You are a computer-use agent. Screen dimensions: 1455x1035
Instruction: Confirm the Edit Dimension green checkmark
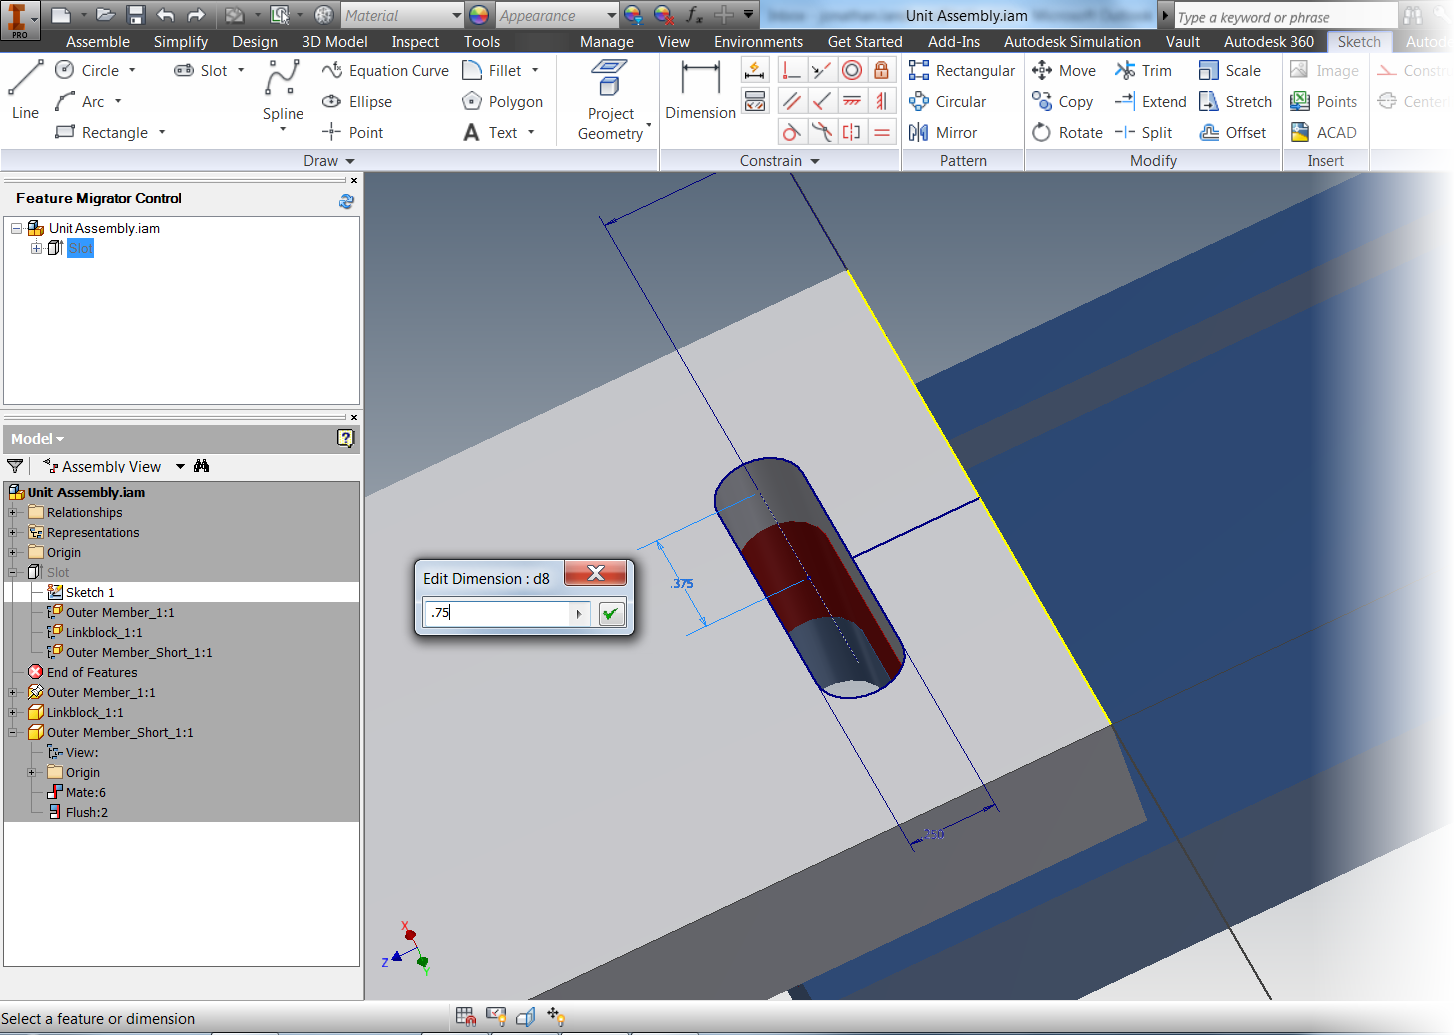point(611,614)
